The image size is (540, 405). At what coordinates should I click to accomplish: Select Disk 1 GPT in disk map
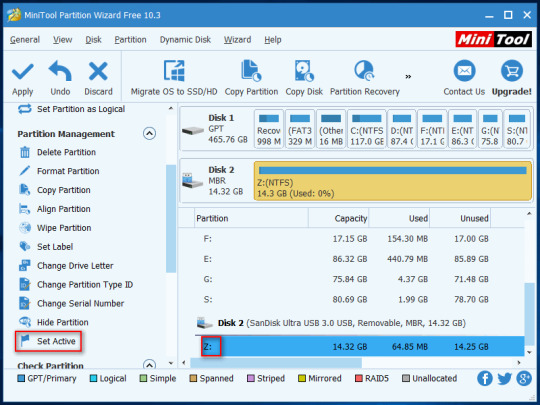[216, 128]
